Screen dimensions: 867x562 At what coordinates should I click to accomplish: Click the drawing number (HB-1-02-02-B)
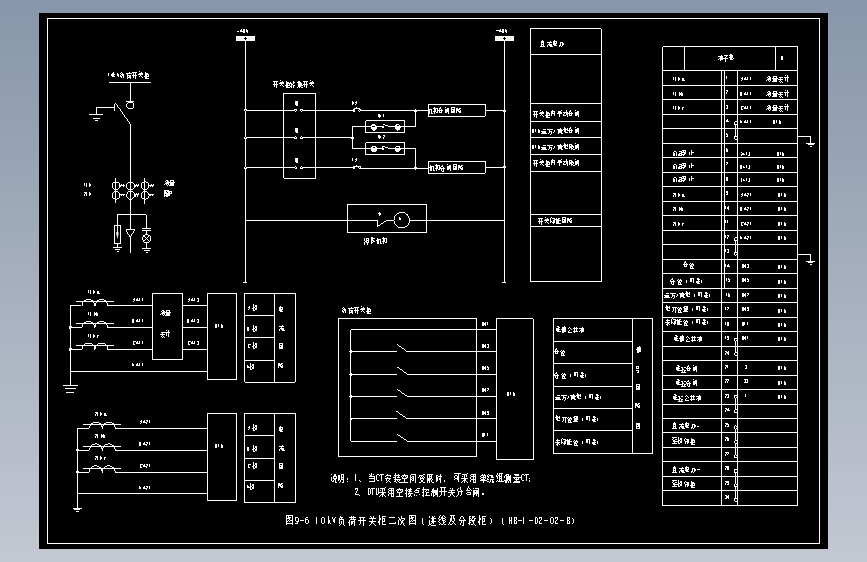pos(538,521)
